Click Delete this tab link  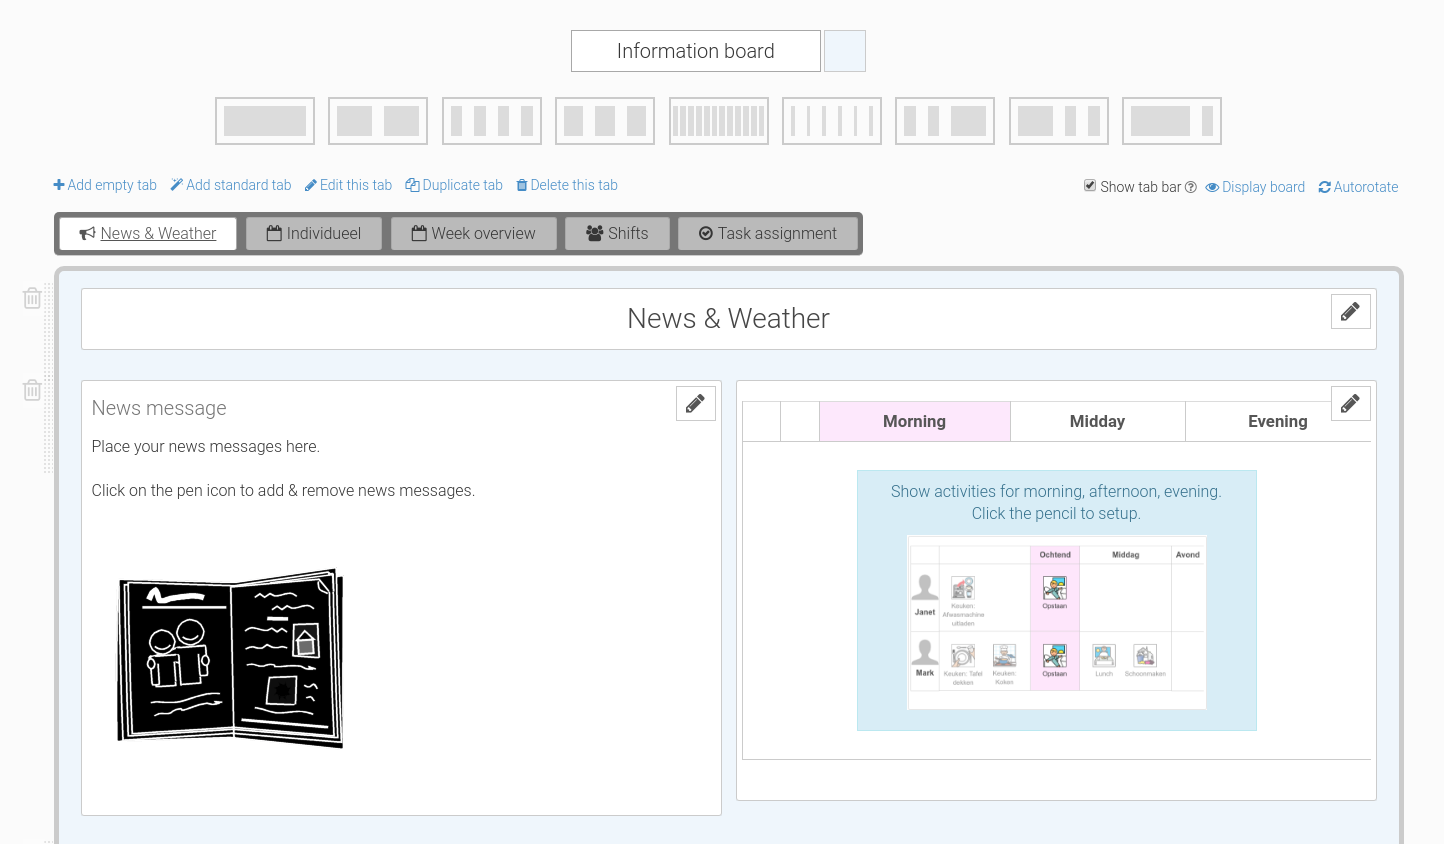[567, 185]
